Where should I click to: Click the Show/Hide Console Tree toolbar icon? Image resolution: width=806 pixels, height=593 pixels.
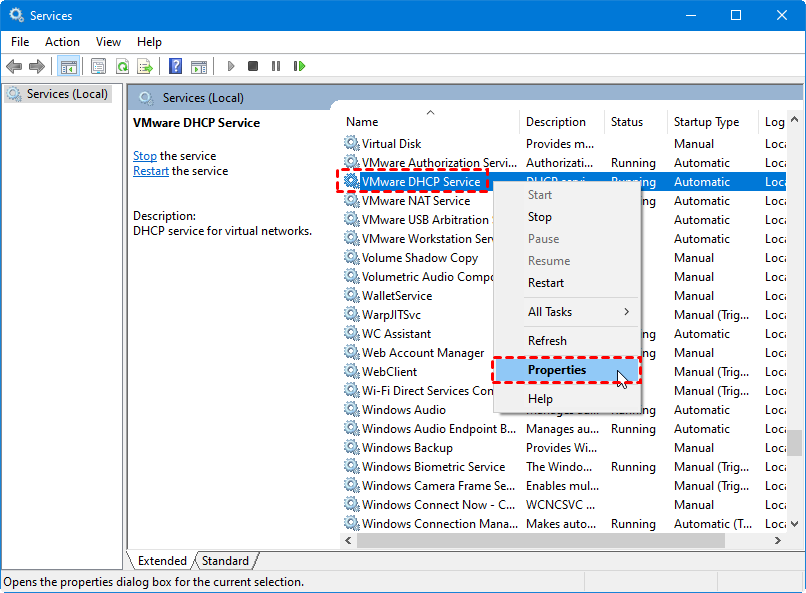(x=69, y=67)
